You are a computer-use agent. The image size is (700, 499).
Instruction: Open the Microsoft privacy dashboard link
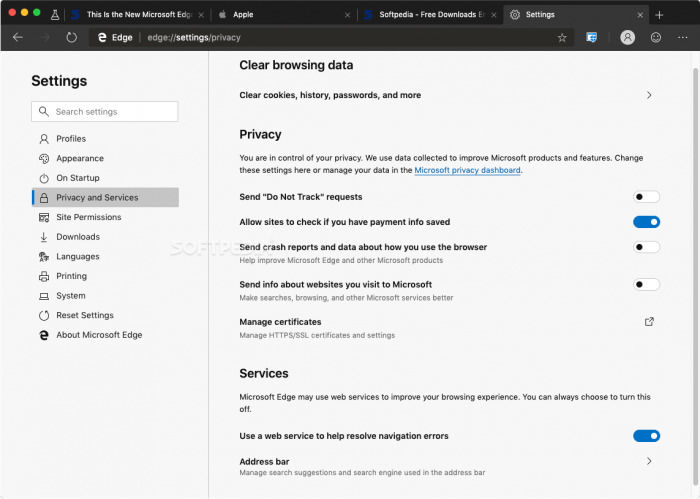click(467, 171)
